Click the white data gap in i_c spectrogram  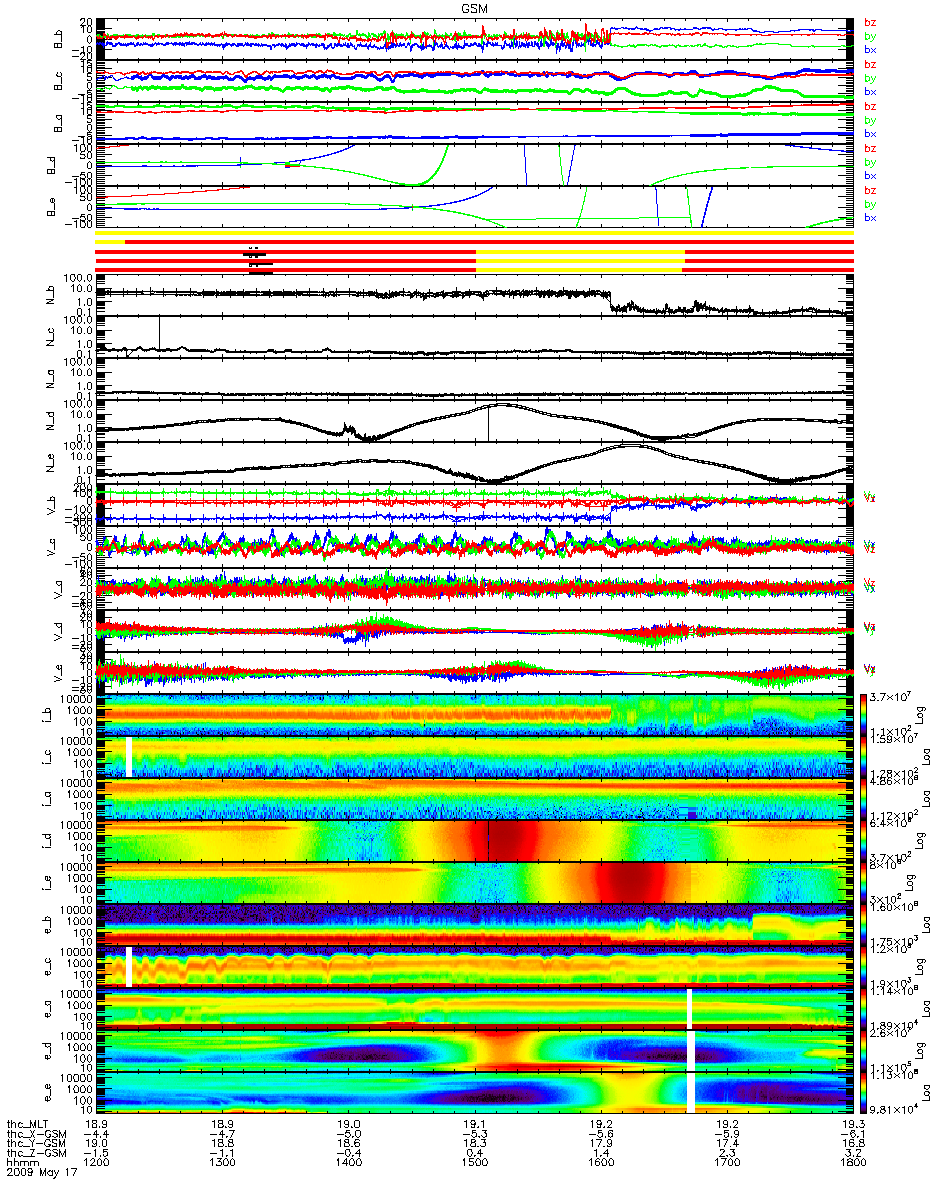click(129, 756)
